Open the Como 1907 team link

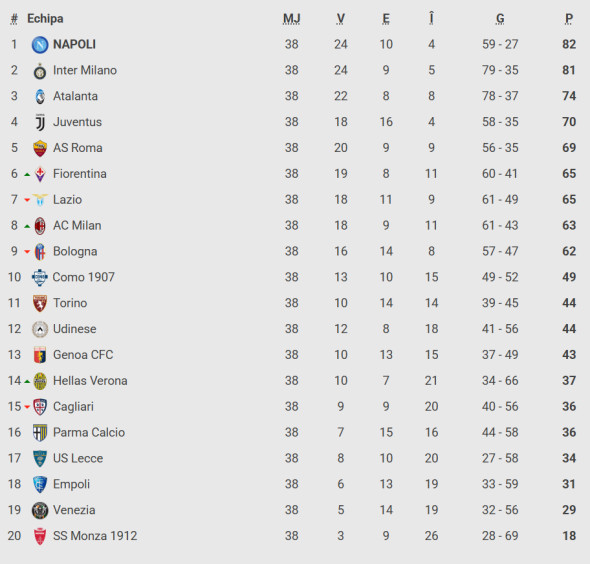point(84,277)
